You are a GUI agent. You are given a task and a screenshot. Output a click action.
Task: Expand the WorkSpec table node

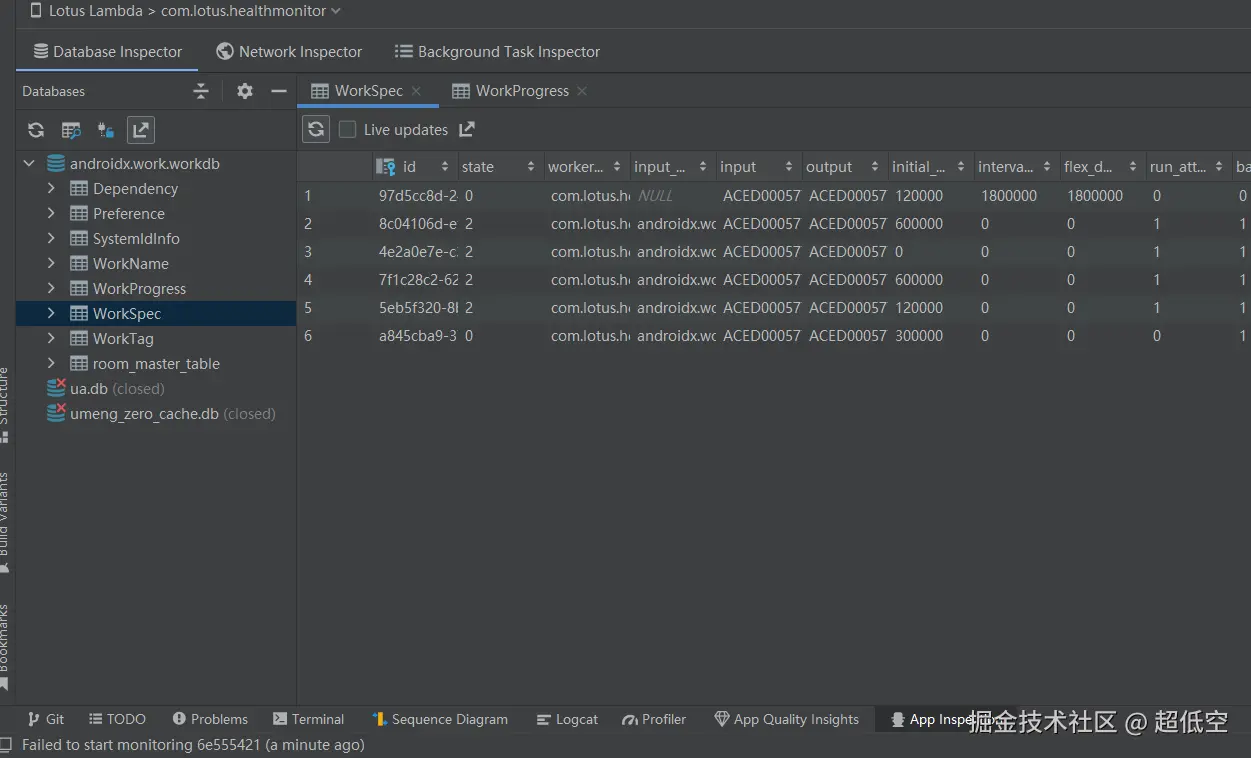pyautogui.click(x=51, y=313)
